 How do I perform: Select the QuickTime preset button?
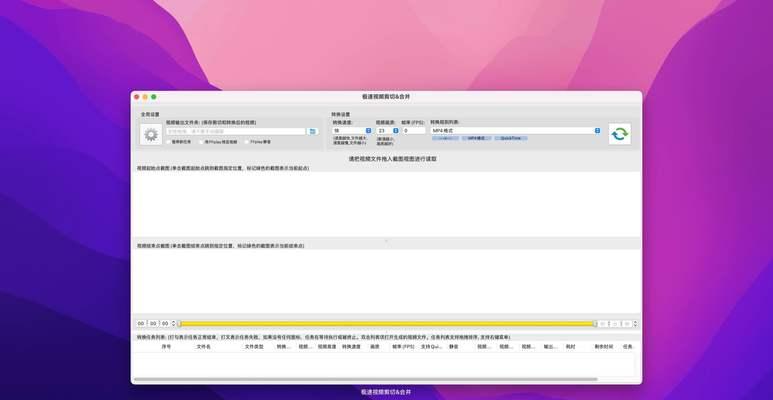tap(511, 139)
